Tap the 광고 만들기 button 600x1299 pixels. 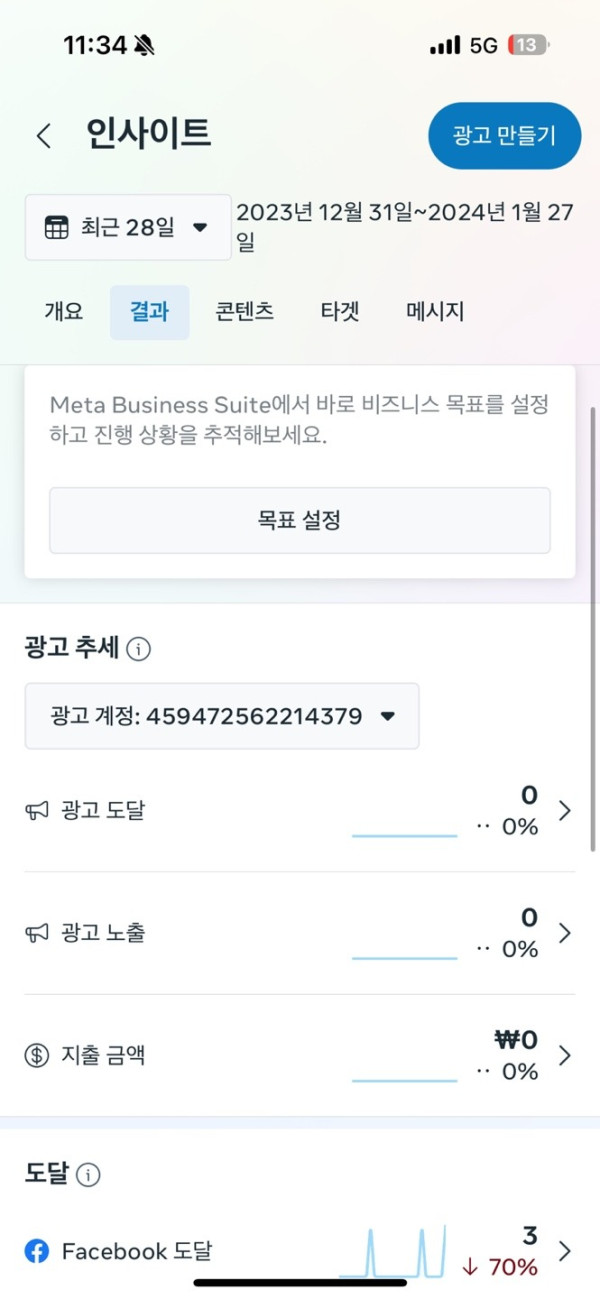(x=504, y=137)
